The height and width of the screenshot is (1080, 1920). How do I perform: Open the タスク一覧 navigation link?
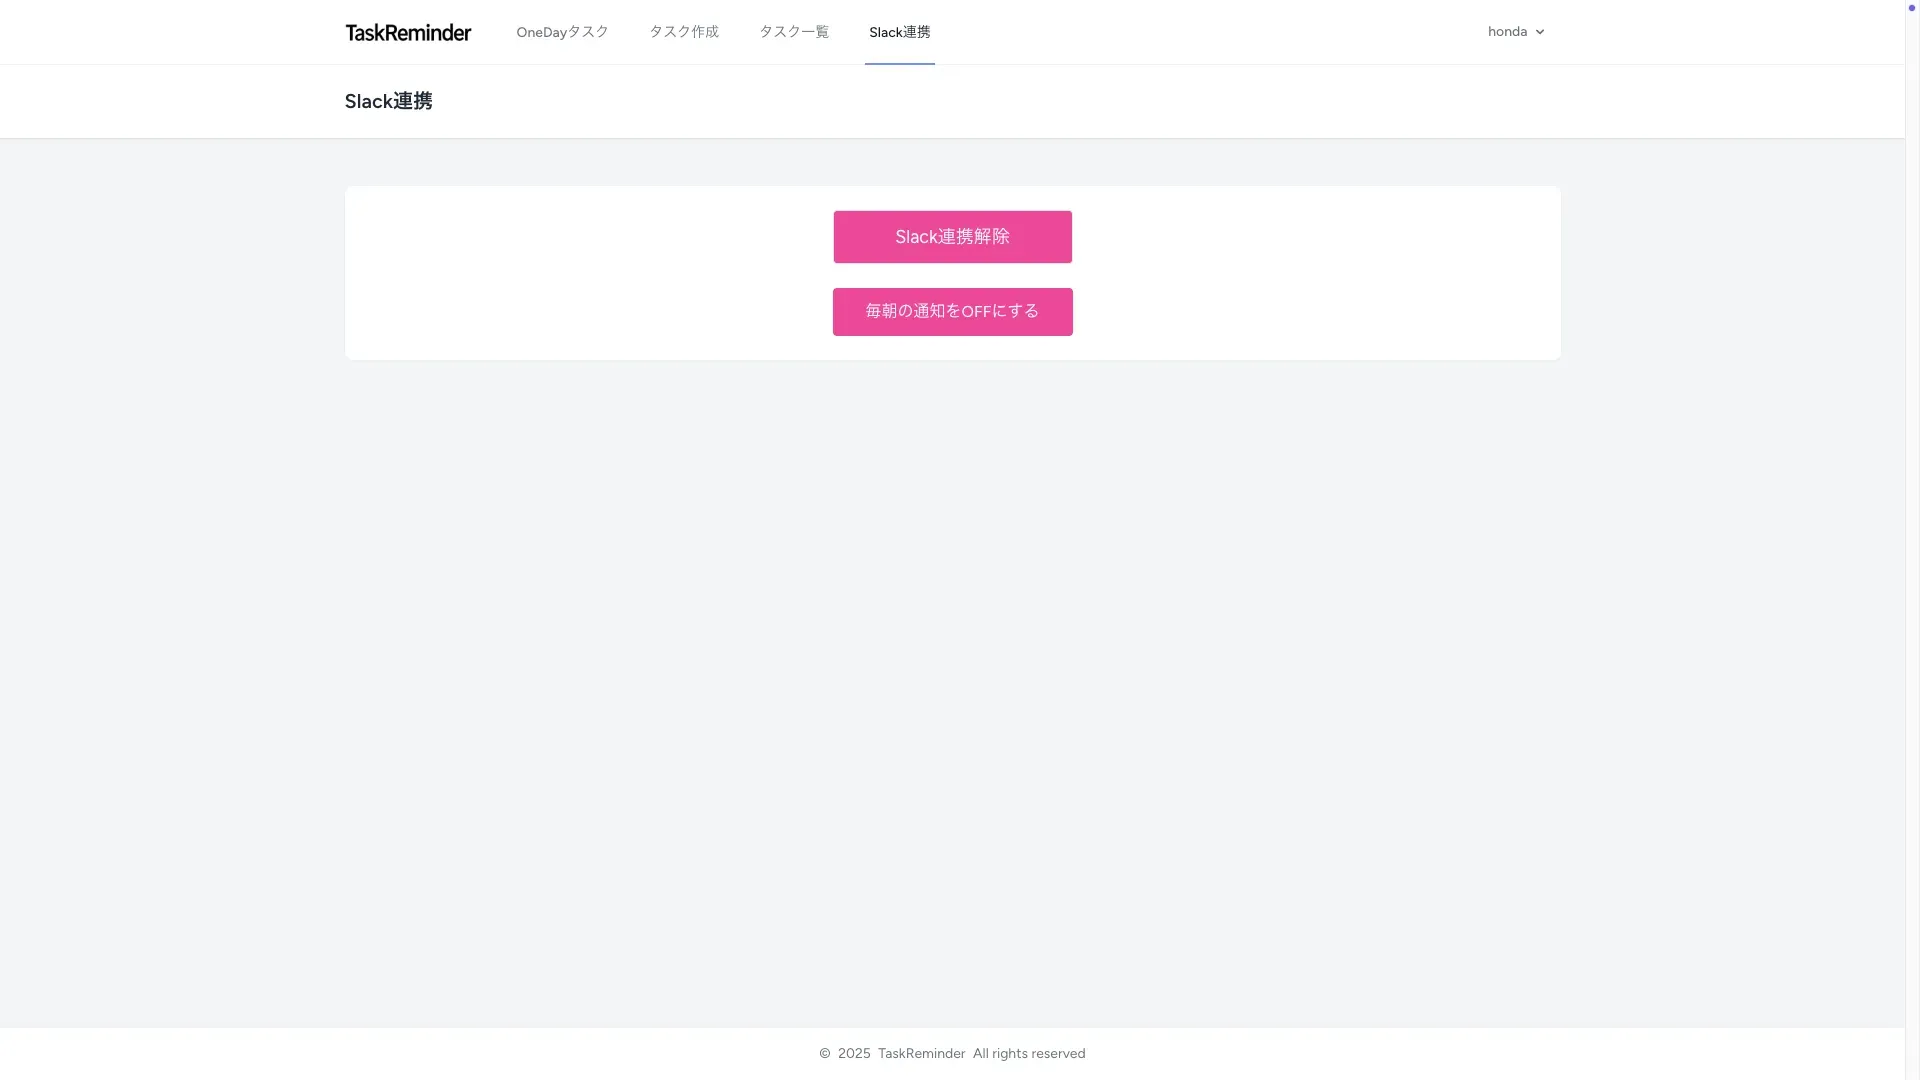tap(794, 32)
